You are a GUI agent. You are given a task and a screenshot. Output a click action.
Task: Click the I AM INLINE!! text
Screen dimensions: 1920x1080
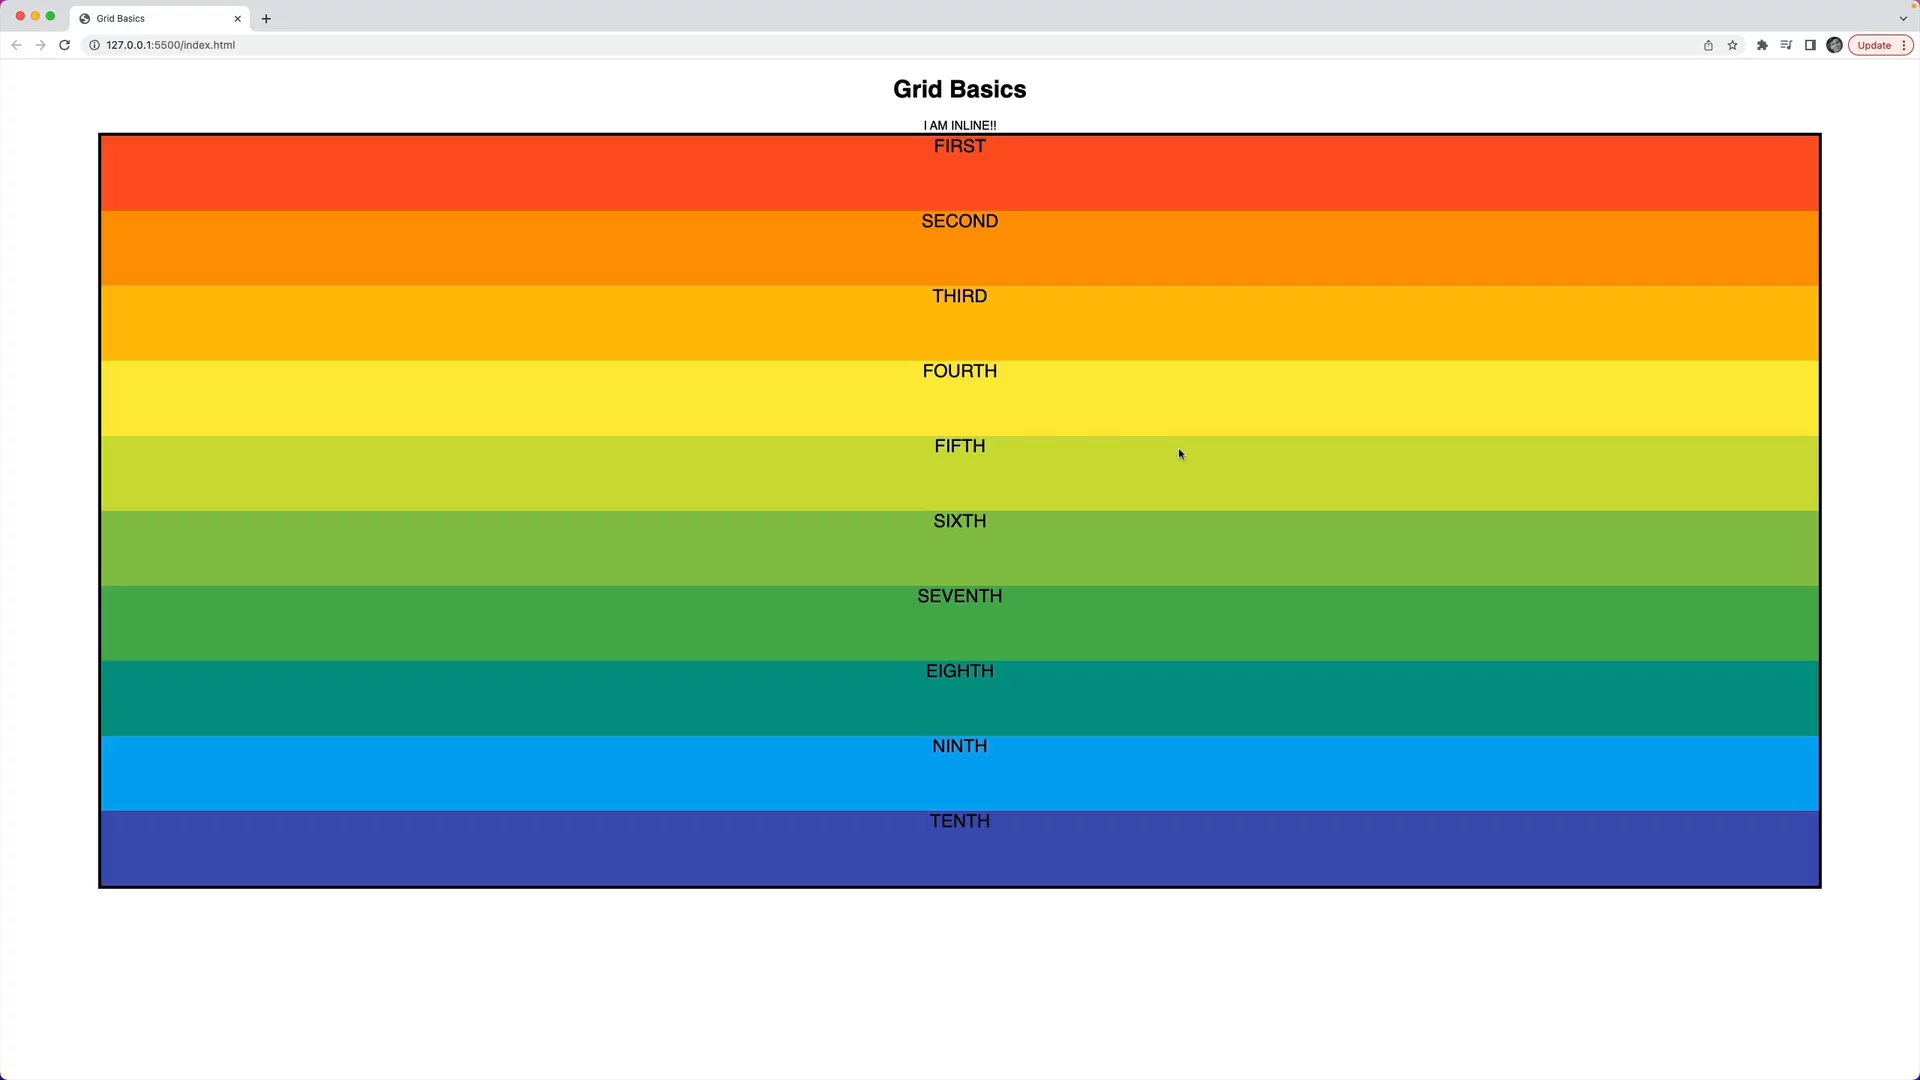tap(959, 125)
